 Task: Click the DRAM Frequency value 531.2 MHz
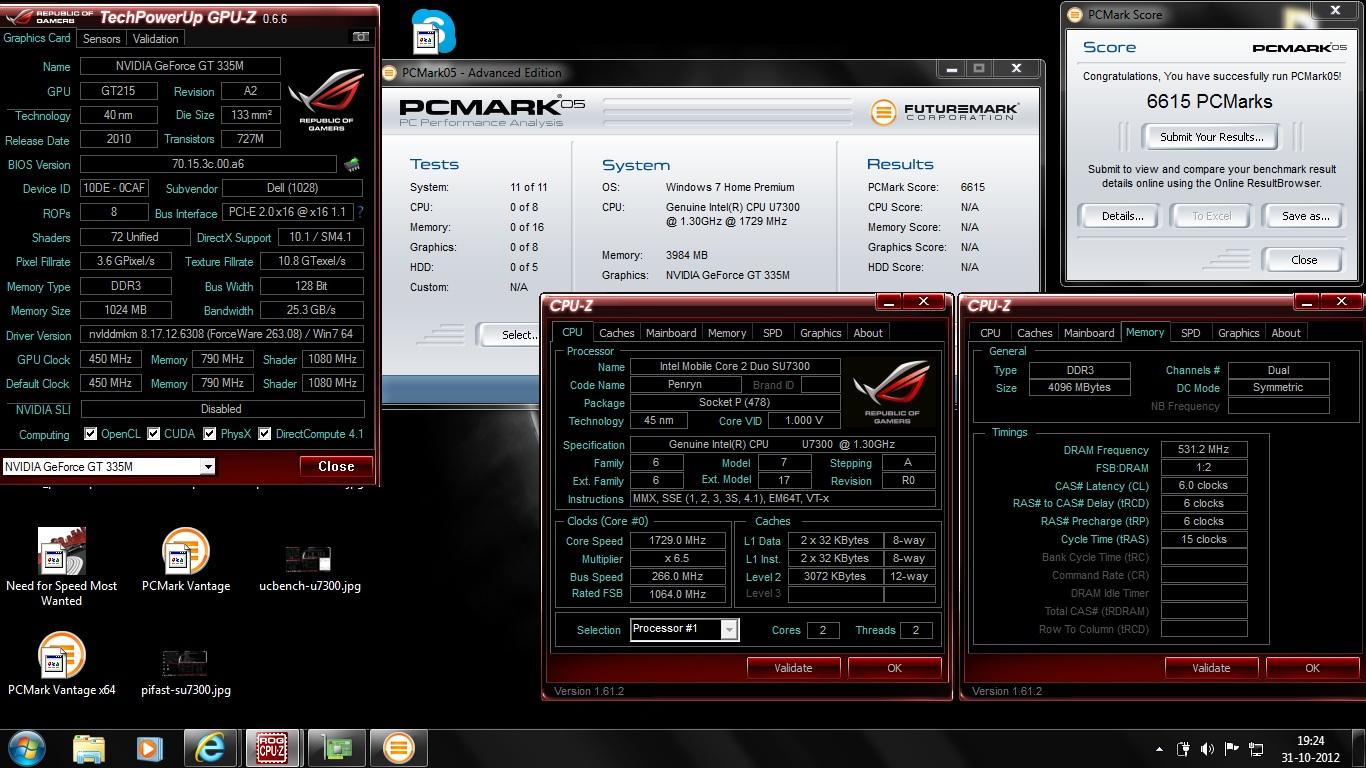coord(1204,450)
